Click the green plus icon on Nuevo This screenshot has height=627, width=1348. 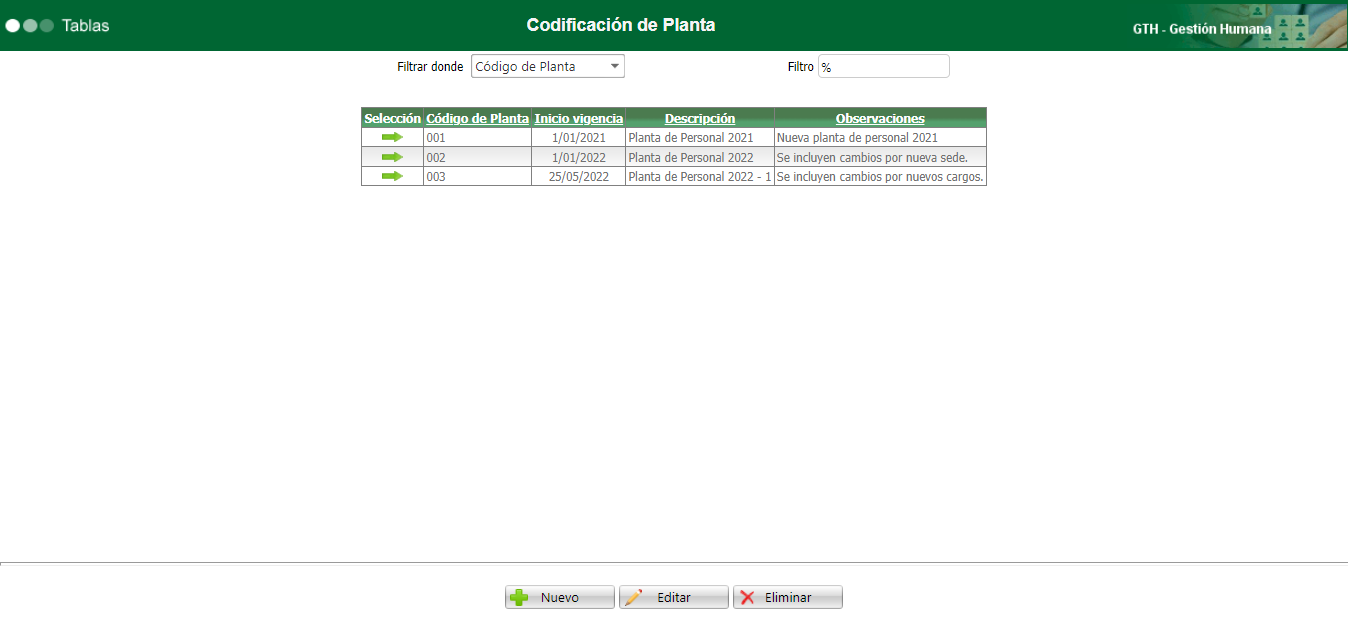click(x=518, y=596)
